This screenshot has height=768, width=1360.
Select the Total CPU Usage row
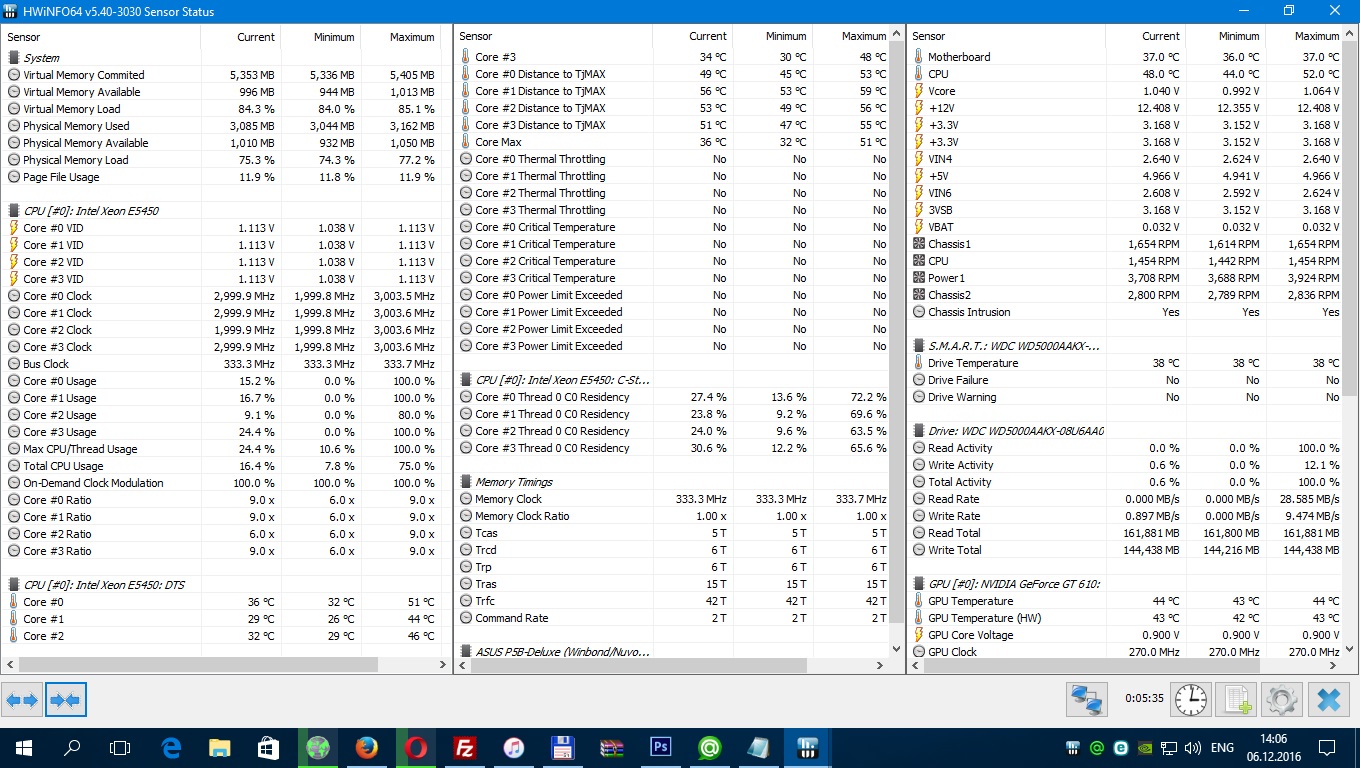point(223,466)
